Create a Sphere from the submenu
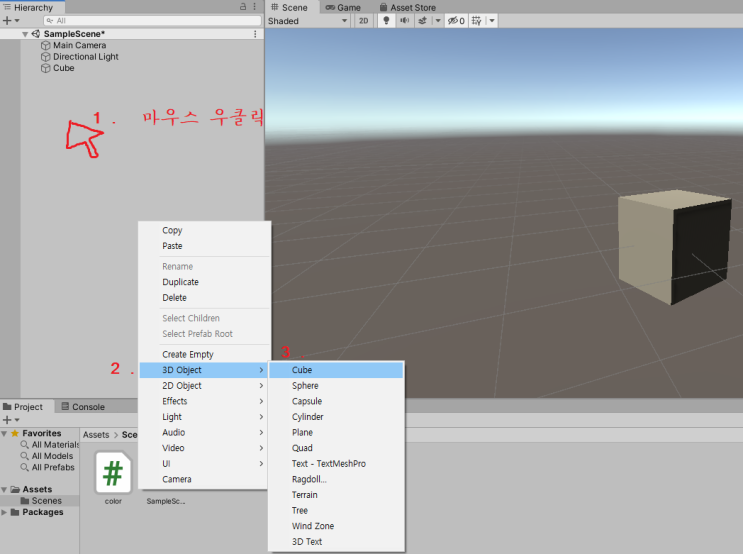The height and width of the screenshot is (554, 743). click(336, 386)
